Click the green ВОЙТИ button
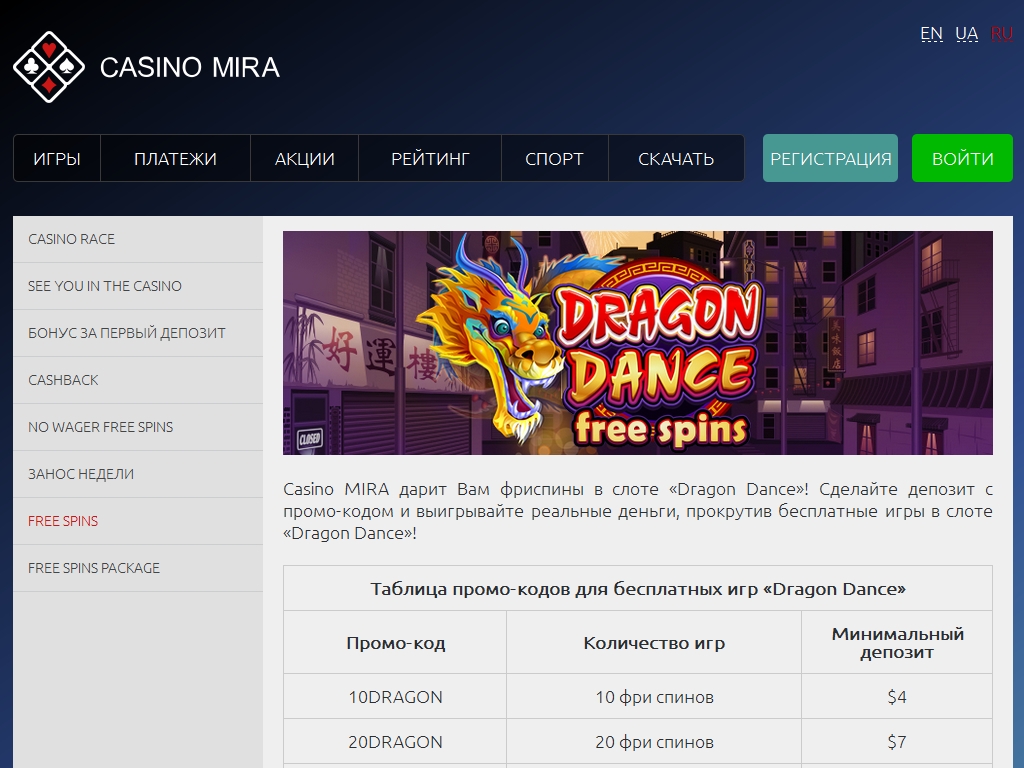The image size is (1024, 768). coord(962,159)
